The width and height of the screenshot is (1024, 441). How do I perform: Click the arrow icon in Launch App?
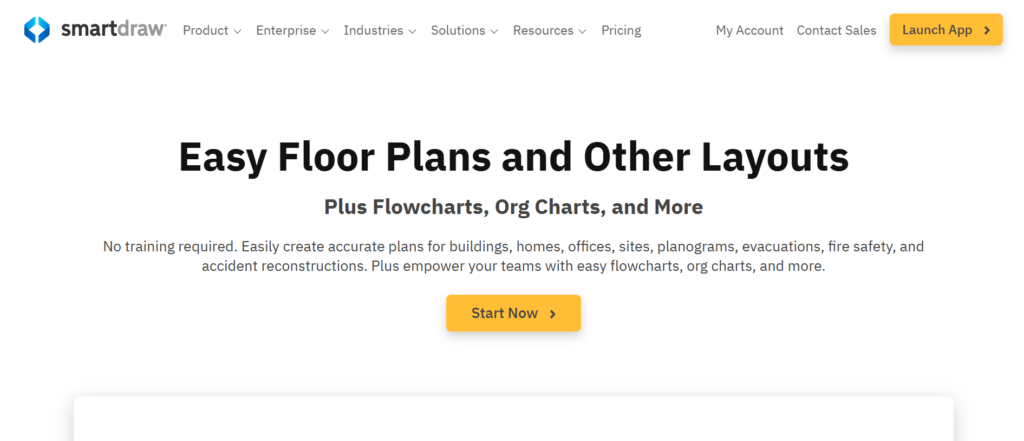click(987, 30)
